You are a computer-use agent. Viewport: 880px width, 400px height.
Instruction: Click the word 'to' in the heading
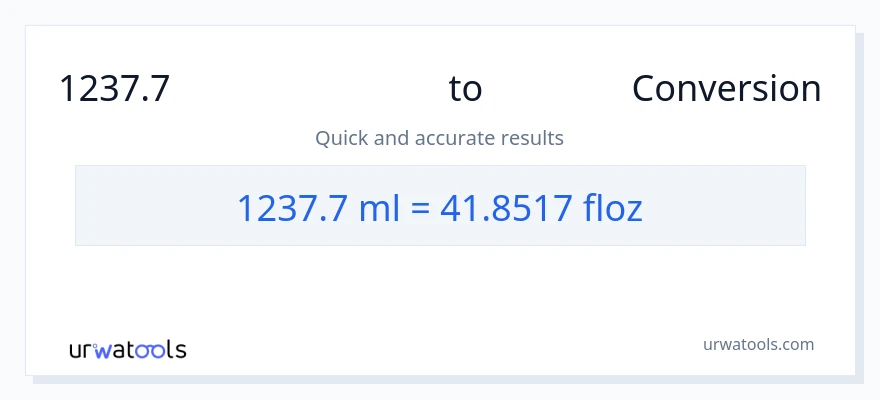click(x=465, y=89)
